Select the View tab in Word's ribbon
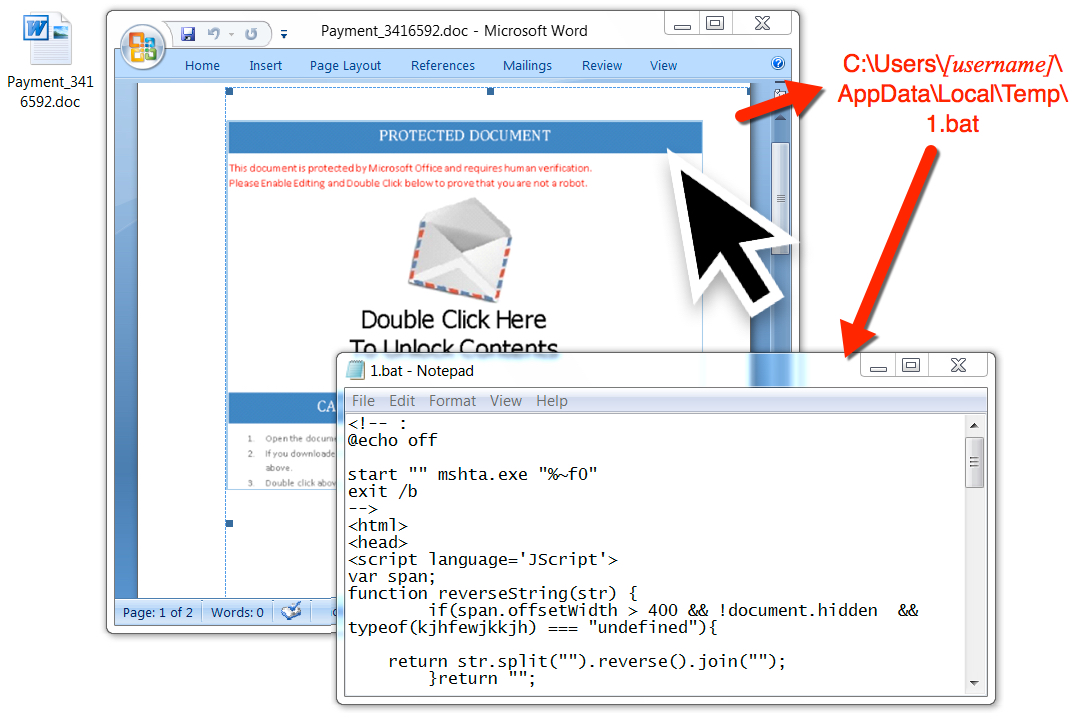This screenshot has width=1085, height=719. (x=664, y=66)
